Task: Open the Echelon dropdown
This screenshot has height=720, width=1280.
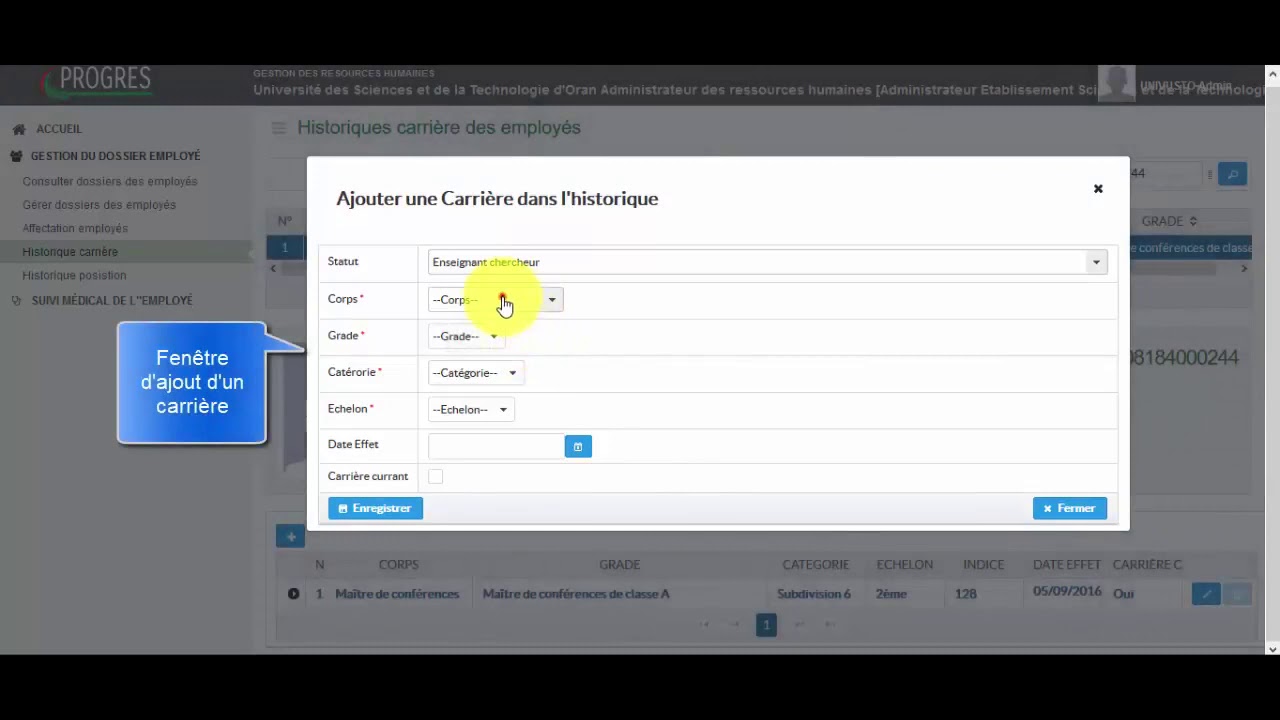Action: [x=470, y=409]
